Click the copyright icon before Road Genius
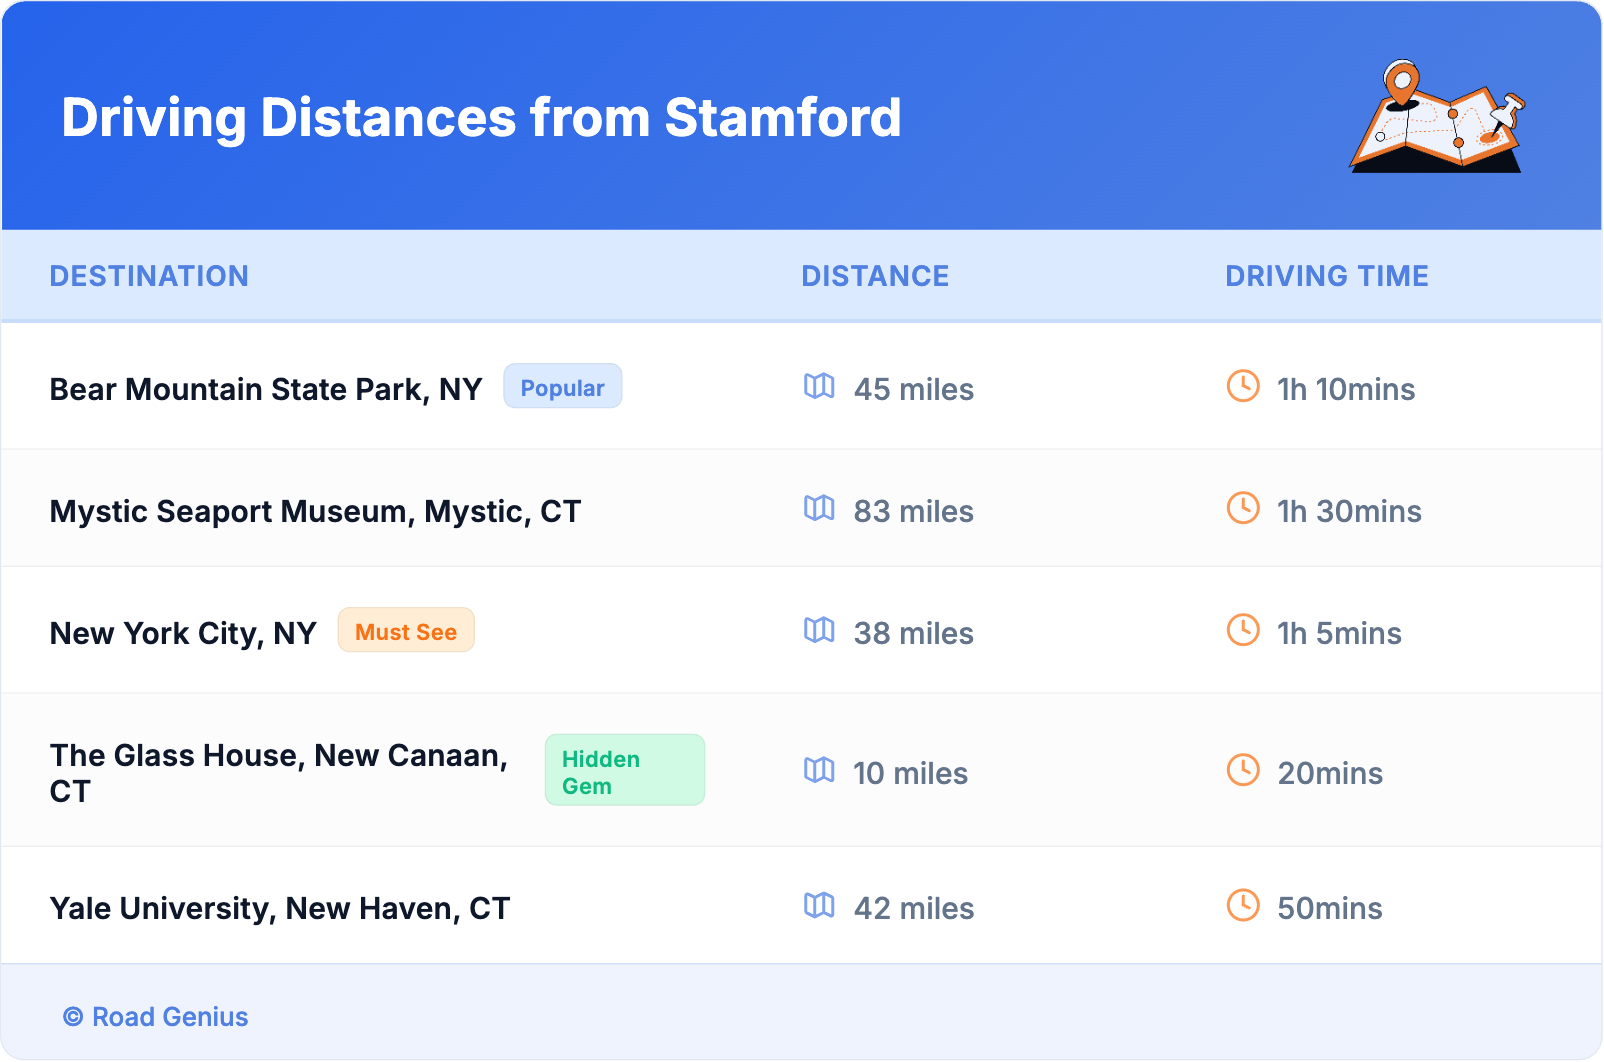The image size is (1604, 1062). pyautogui.click(x=71, y=1017)
